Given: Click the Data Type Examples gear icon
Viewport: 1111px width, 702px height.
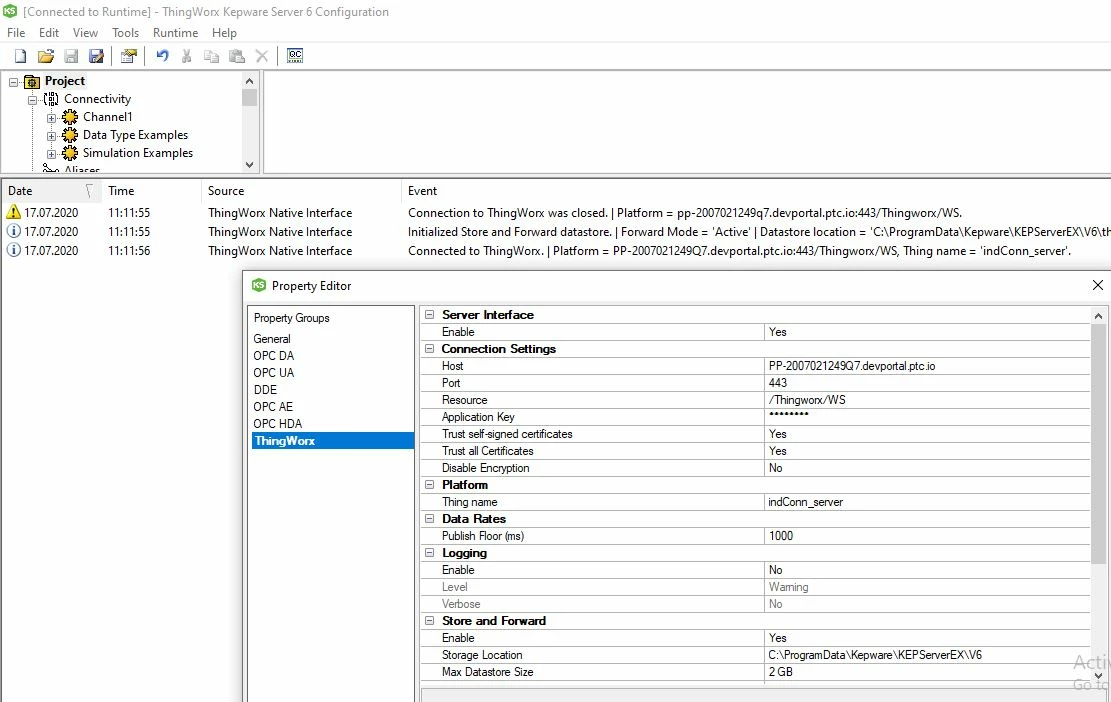Looking at the screenshot, I should coord(69,135).
